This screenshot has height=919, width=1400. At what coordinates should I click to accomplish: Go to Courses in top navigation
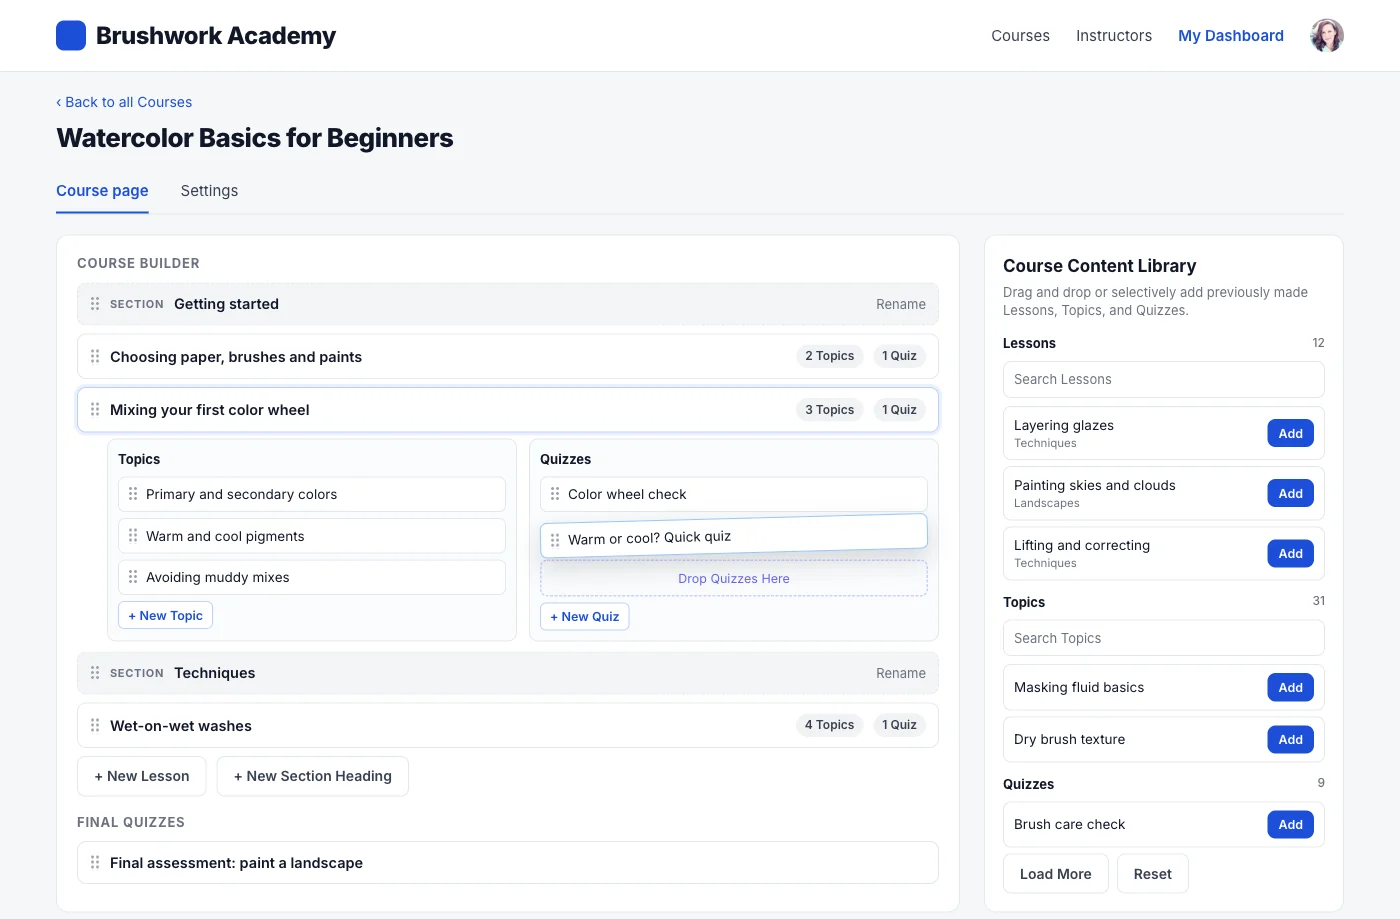click(1020, 36)
